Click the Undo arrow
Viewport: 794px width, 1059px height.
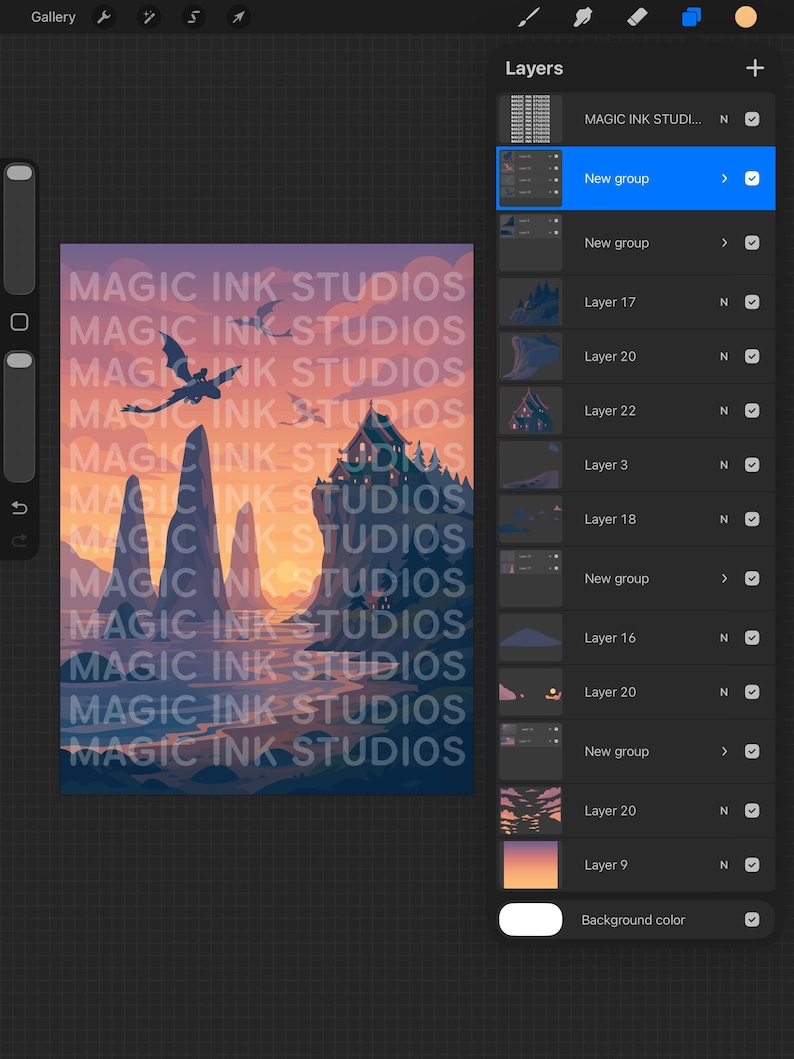point(20,508)
